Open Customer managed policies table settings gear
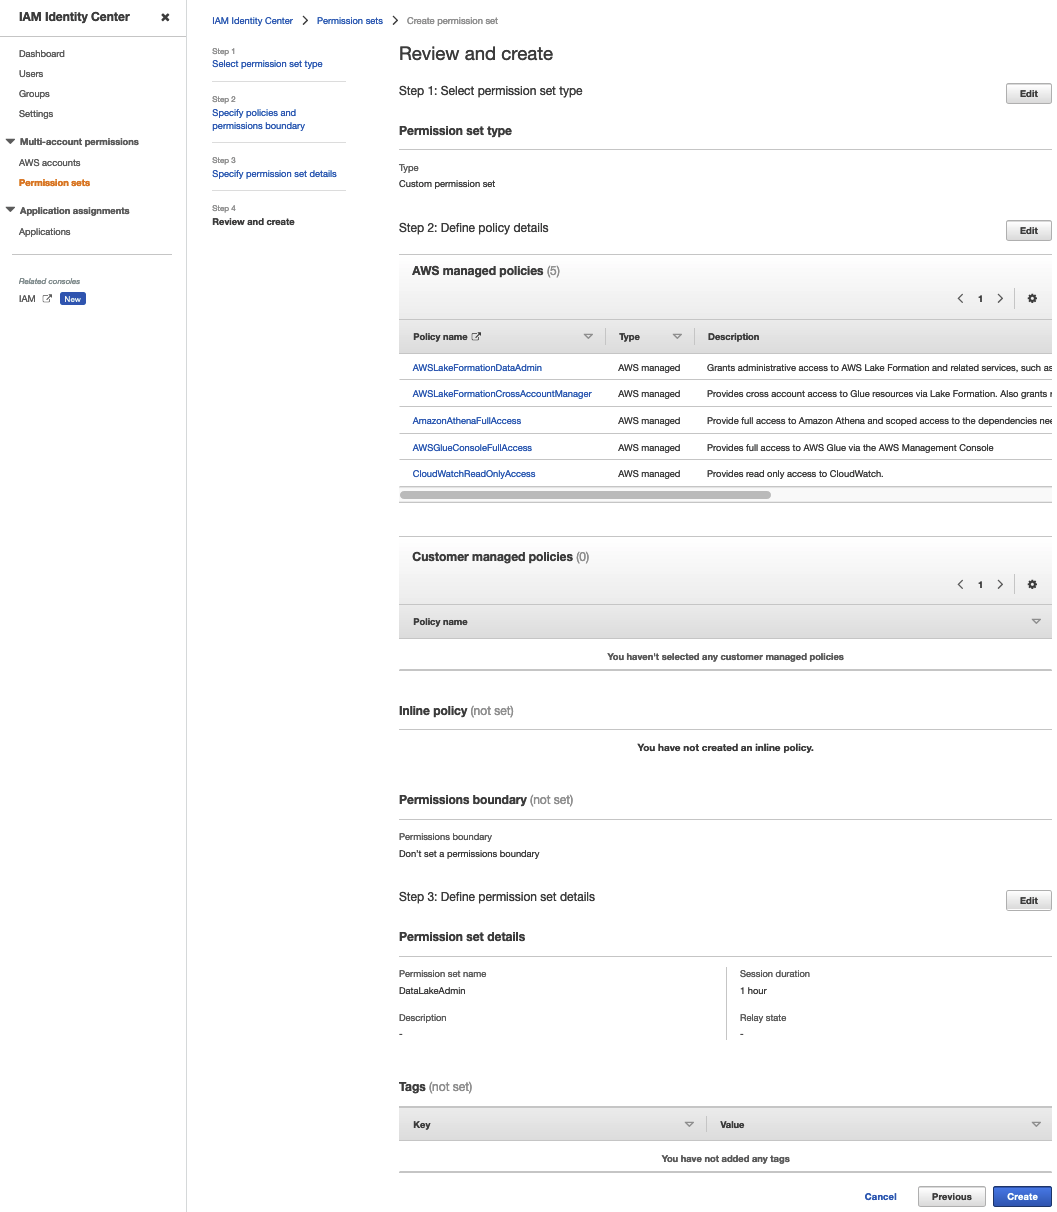1057x1212 pixels. pos(1032,585)
